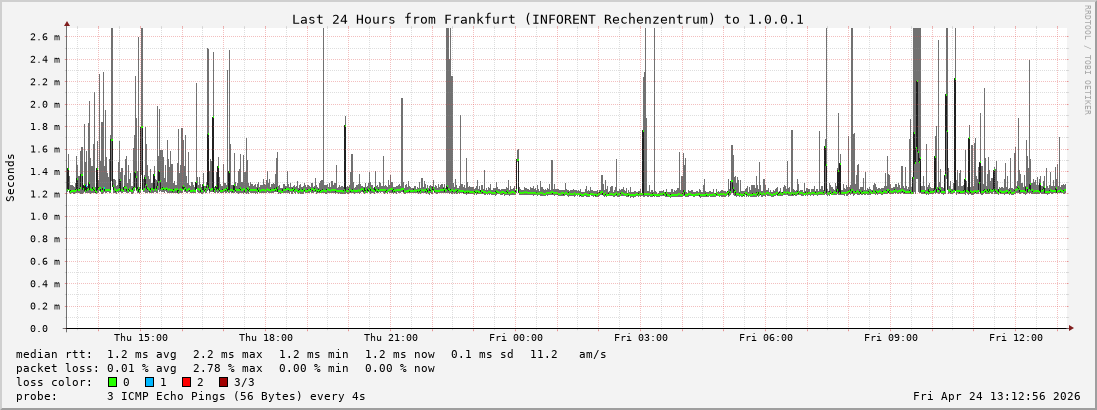The width and height of the screenshot is (1097, 410).
Task: Click the RRDTOOL / TOBI OETIKER watermark
Action: 1087,60
